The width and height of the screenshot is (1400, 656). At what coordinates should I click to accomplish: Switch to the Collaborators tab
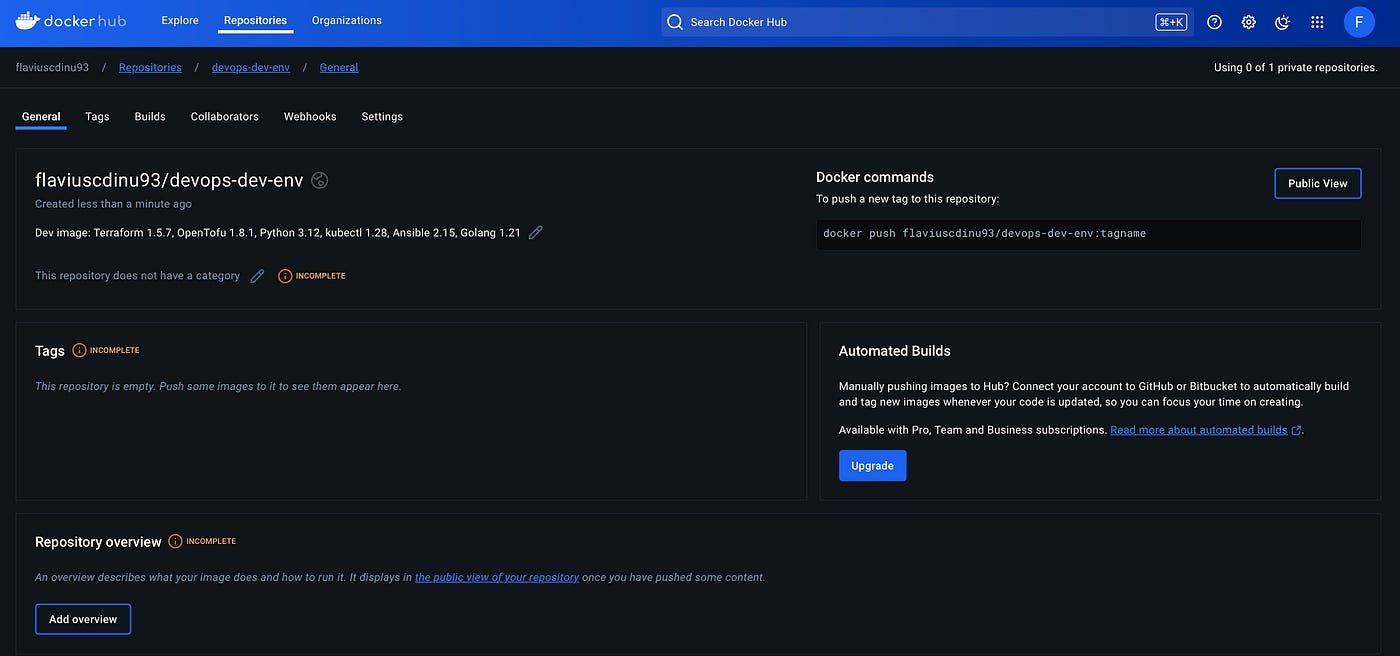225,117
